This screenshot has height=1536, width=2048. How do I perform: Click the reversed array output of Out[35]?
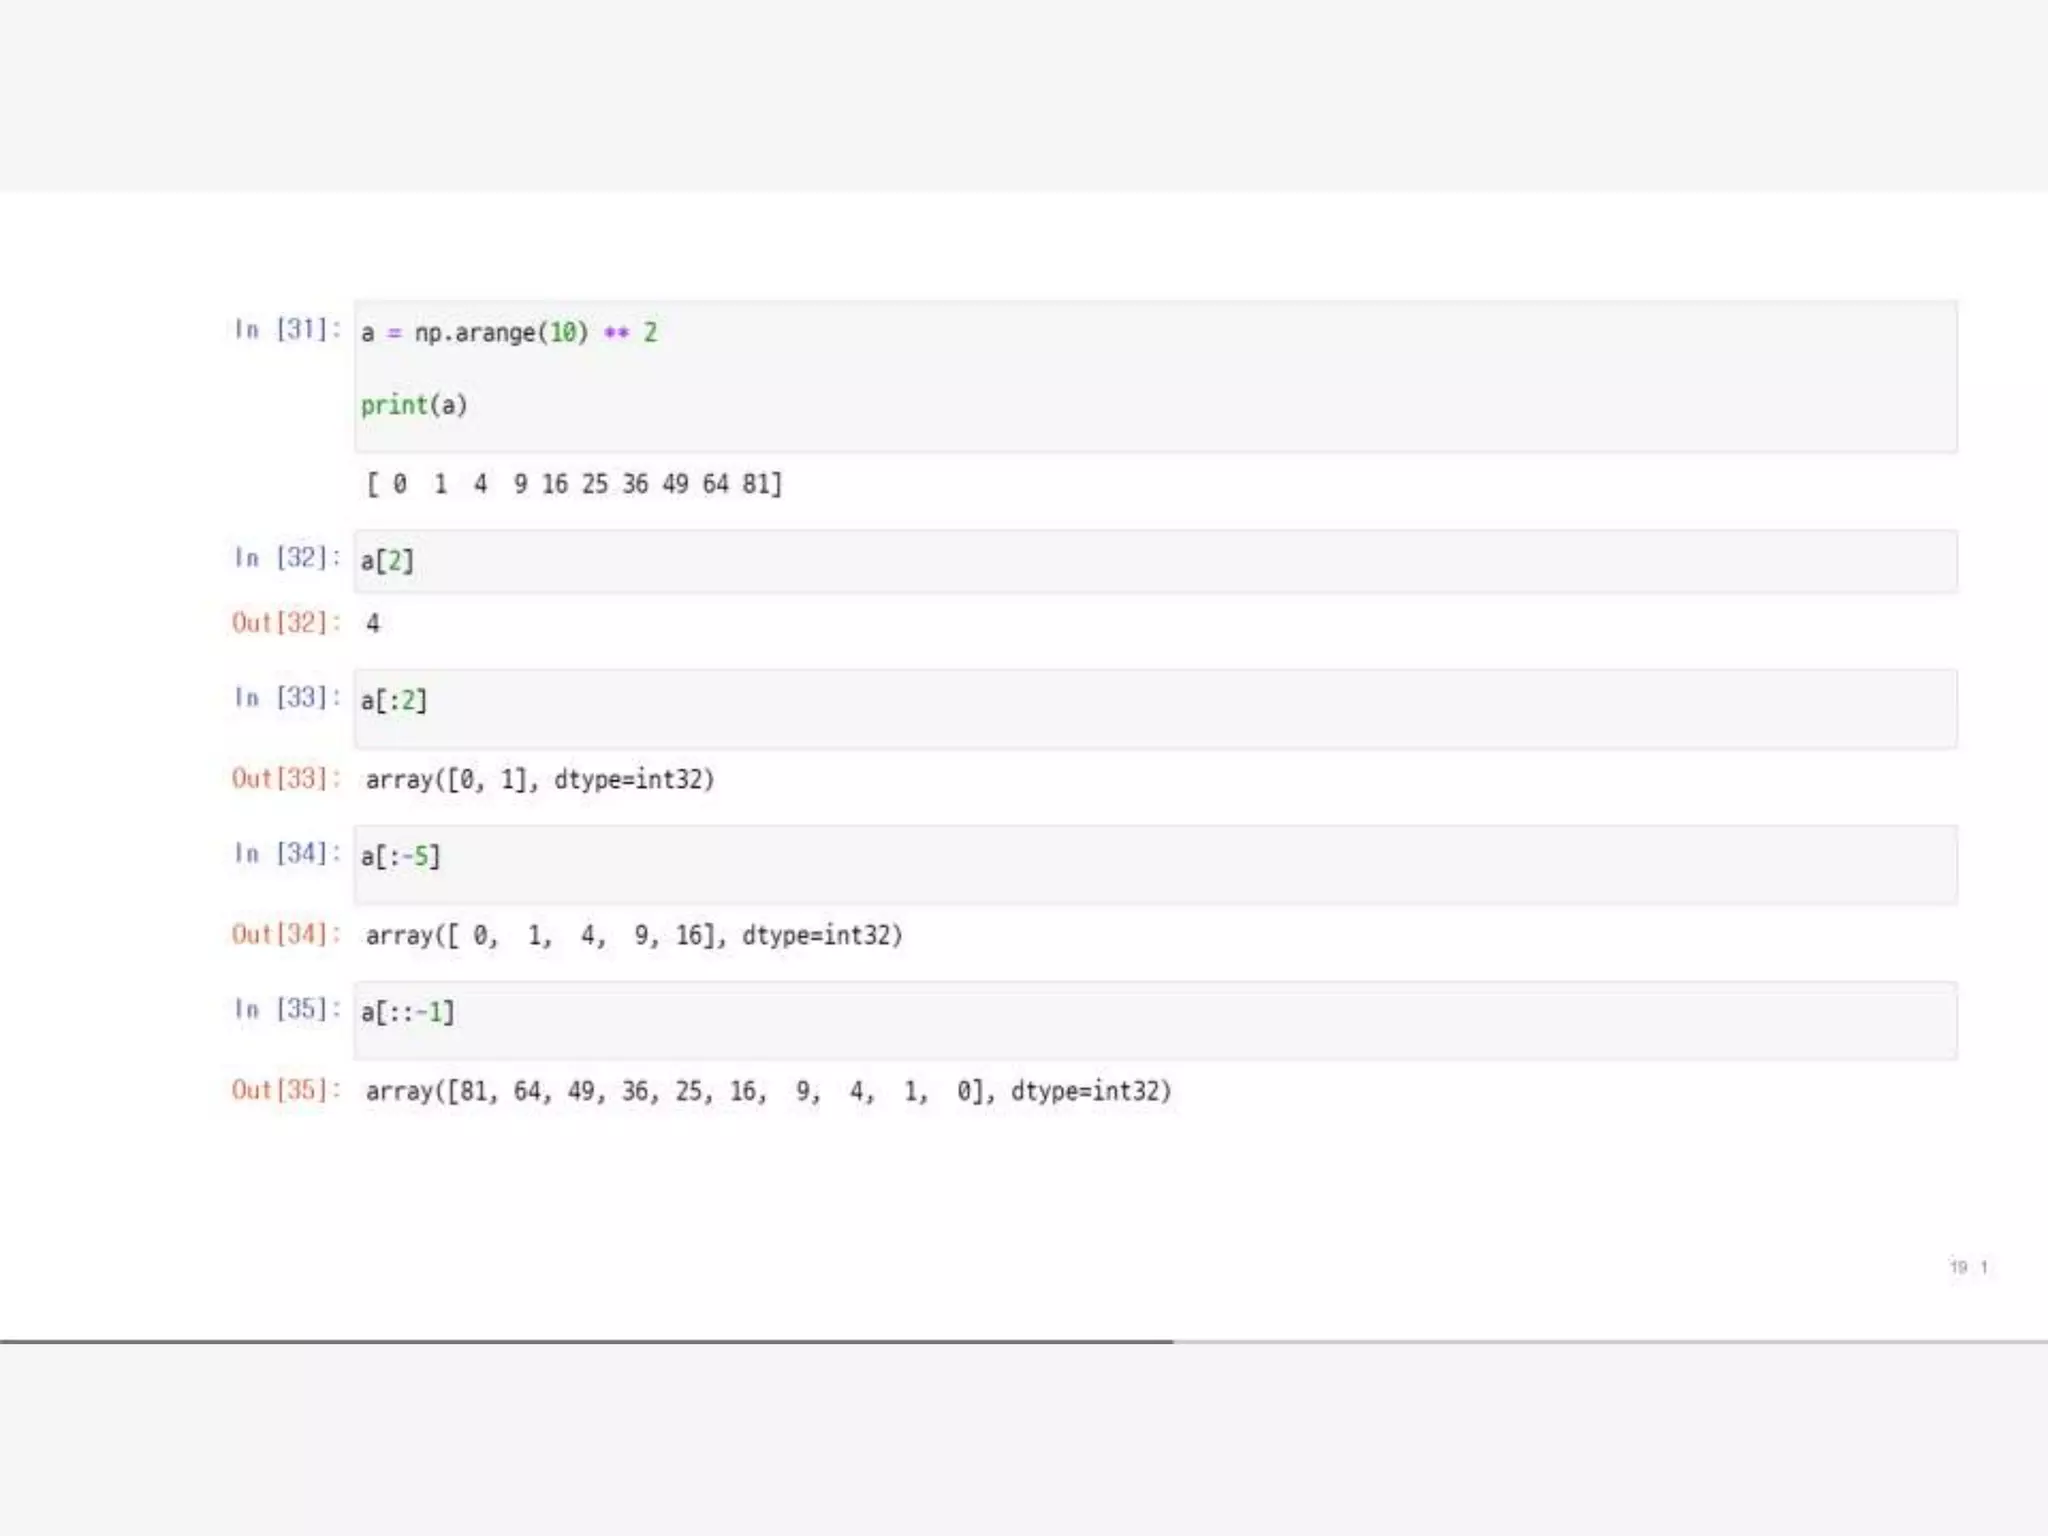tap(768, 1091)
